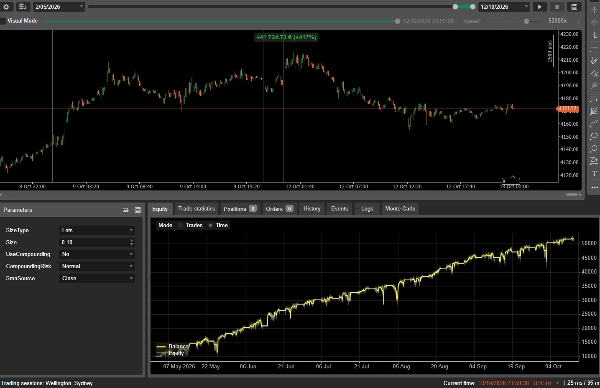Click the end handle of date range slider
600x388 pixels.
tap(473, 7)
